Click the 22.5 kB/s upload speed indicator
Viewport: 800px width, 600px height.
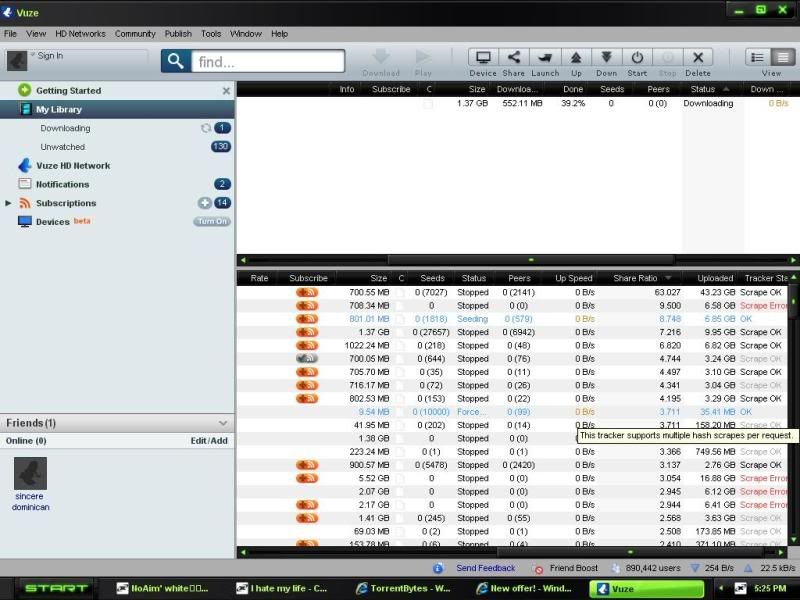coord(778,568)
